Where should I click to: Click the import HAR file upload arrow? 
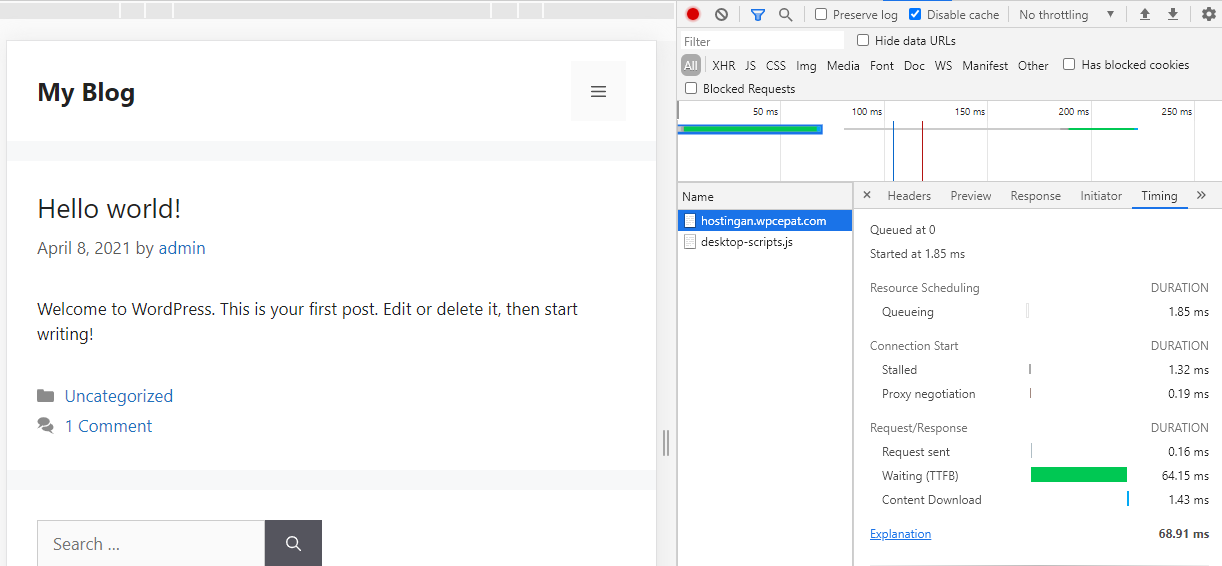pyautogui.click(x=1145, y=15)
